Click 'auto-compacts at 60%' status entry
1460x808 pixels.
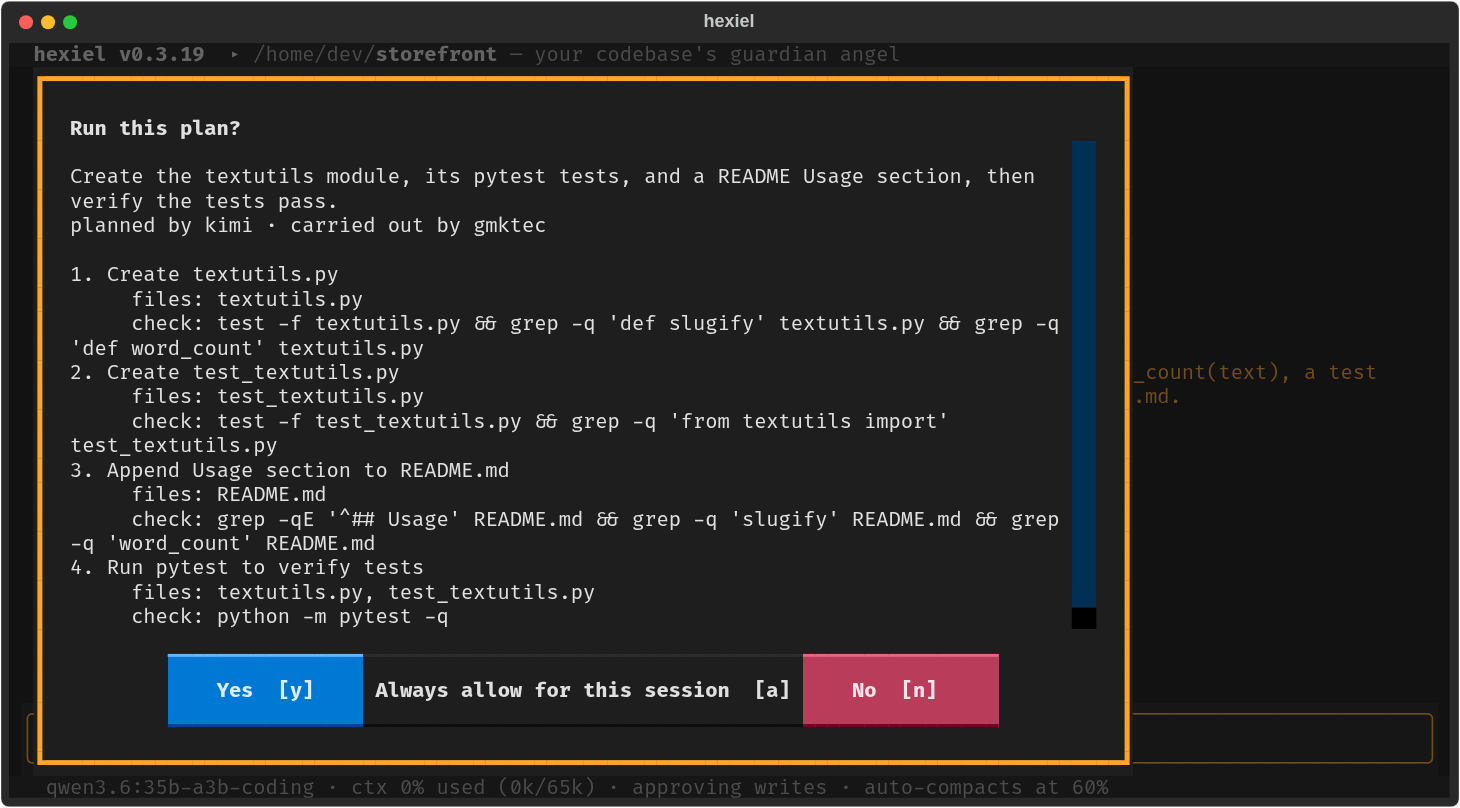[x=986, y=788]
